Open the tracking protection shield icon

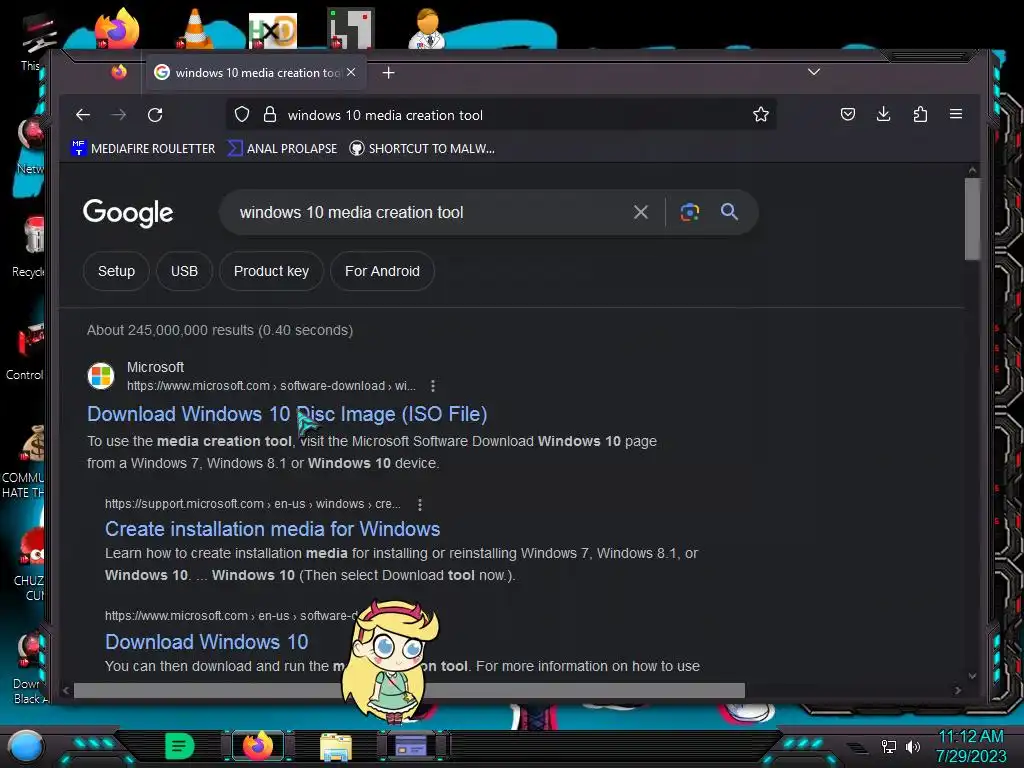click(x=242, y=115)
